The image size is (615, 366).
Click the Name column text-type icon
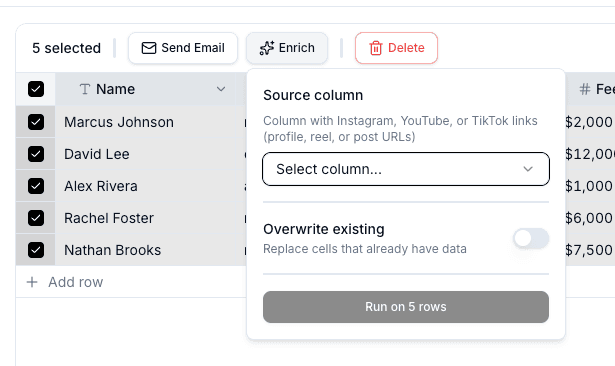85,89
